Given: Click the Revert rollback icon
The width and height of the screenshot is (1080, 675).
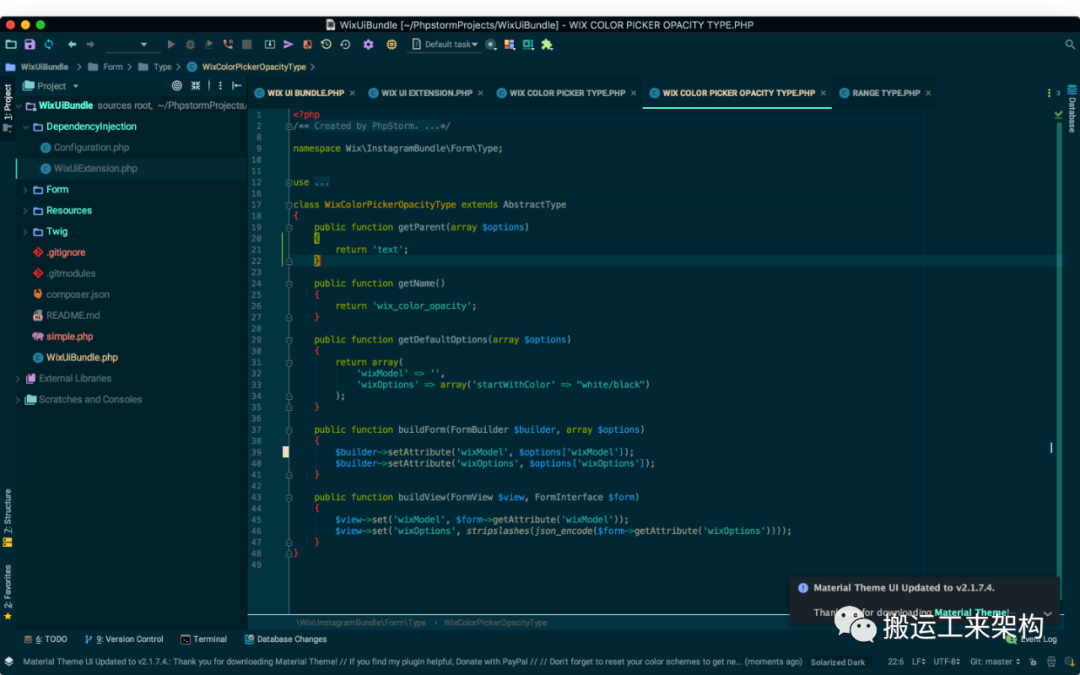Looking at the screenshot, I should coord(345,44).
